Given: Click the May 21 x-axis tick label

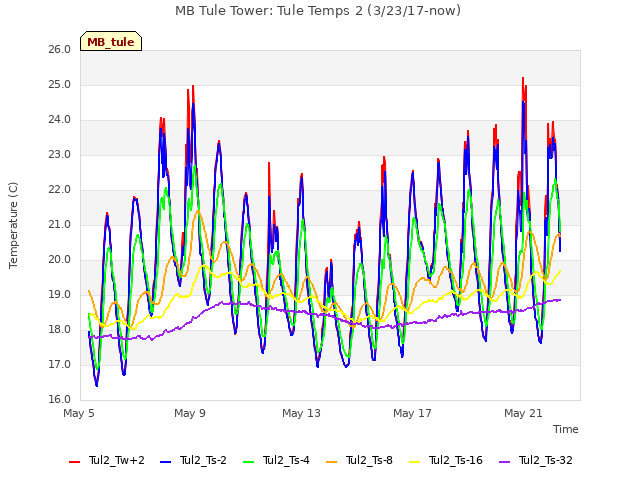Looking at the screenshot, I should (523, 413).
